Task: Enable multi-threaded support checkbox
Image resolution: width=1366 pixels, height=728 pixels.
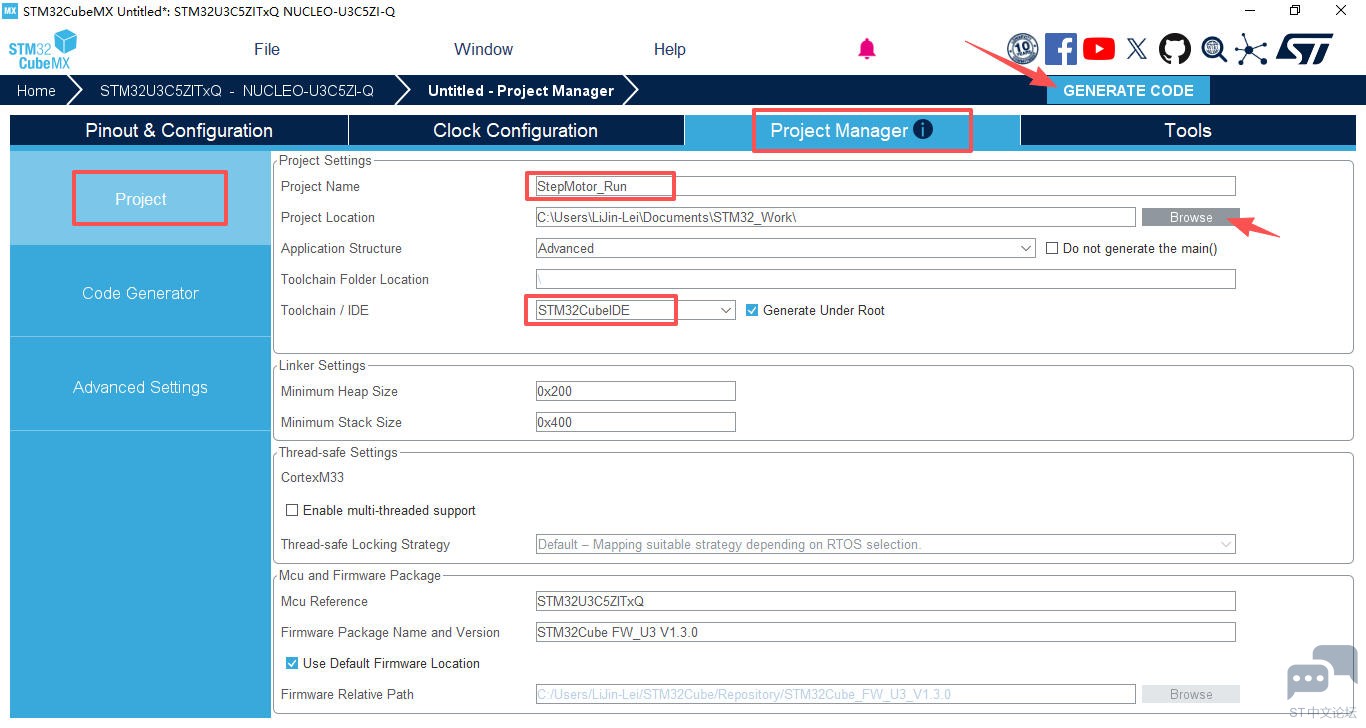Action: [x=292, y=510]
